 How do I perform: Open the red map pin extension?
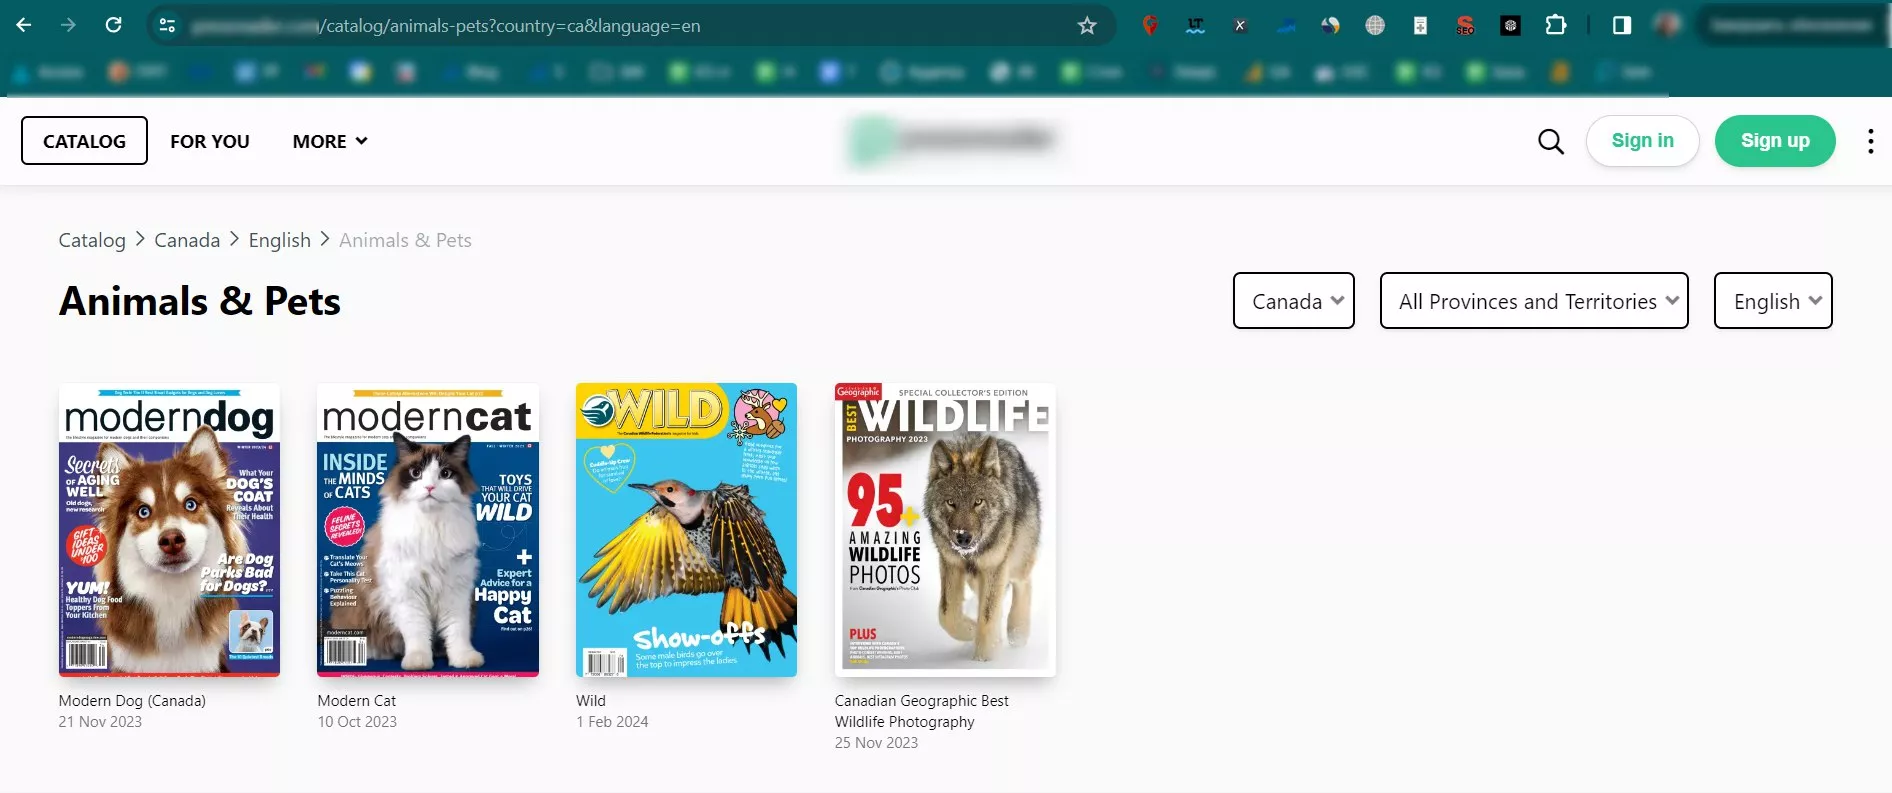(x=1150, y=26)
